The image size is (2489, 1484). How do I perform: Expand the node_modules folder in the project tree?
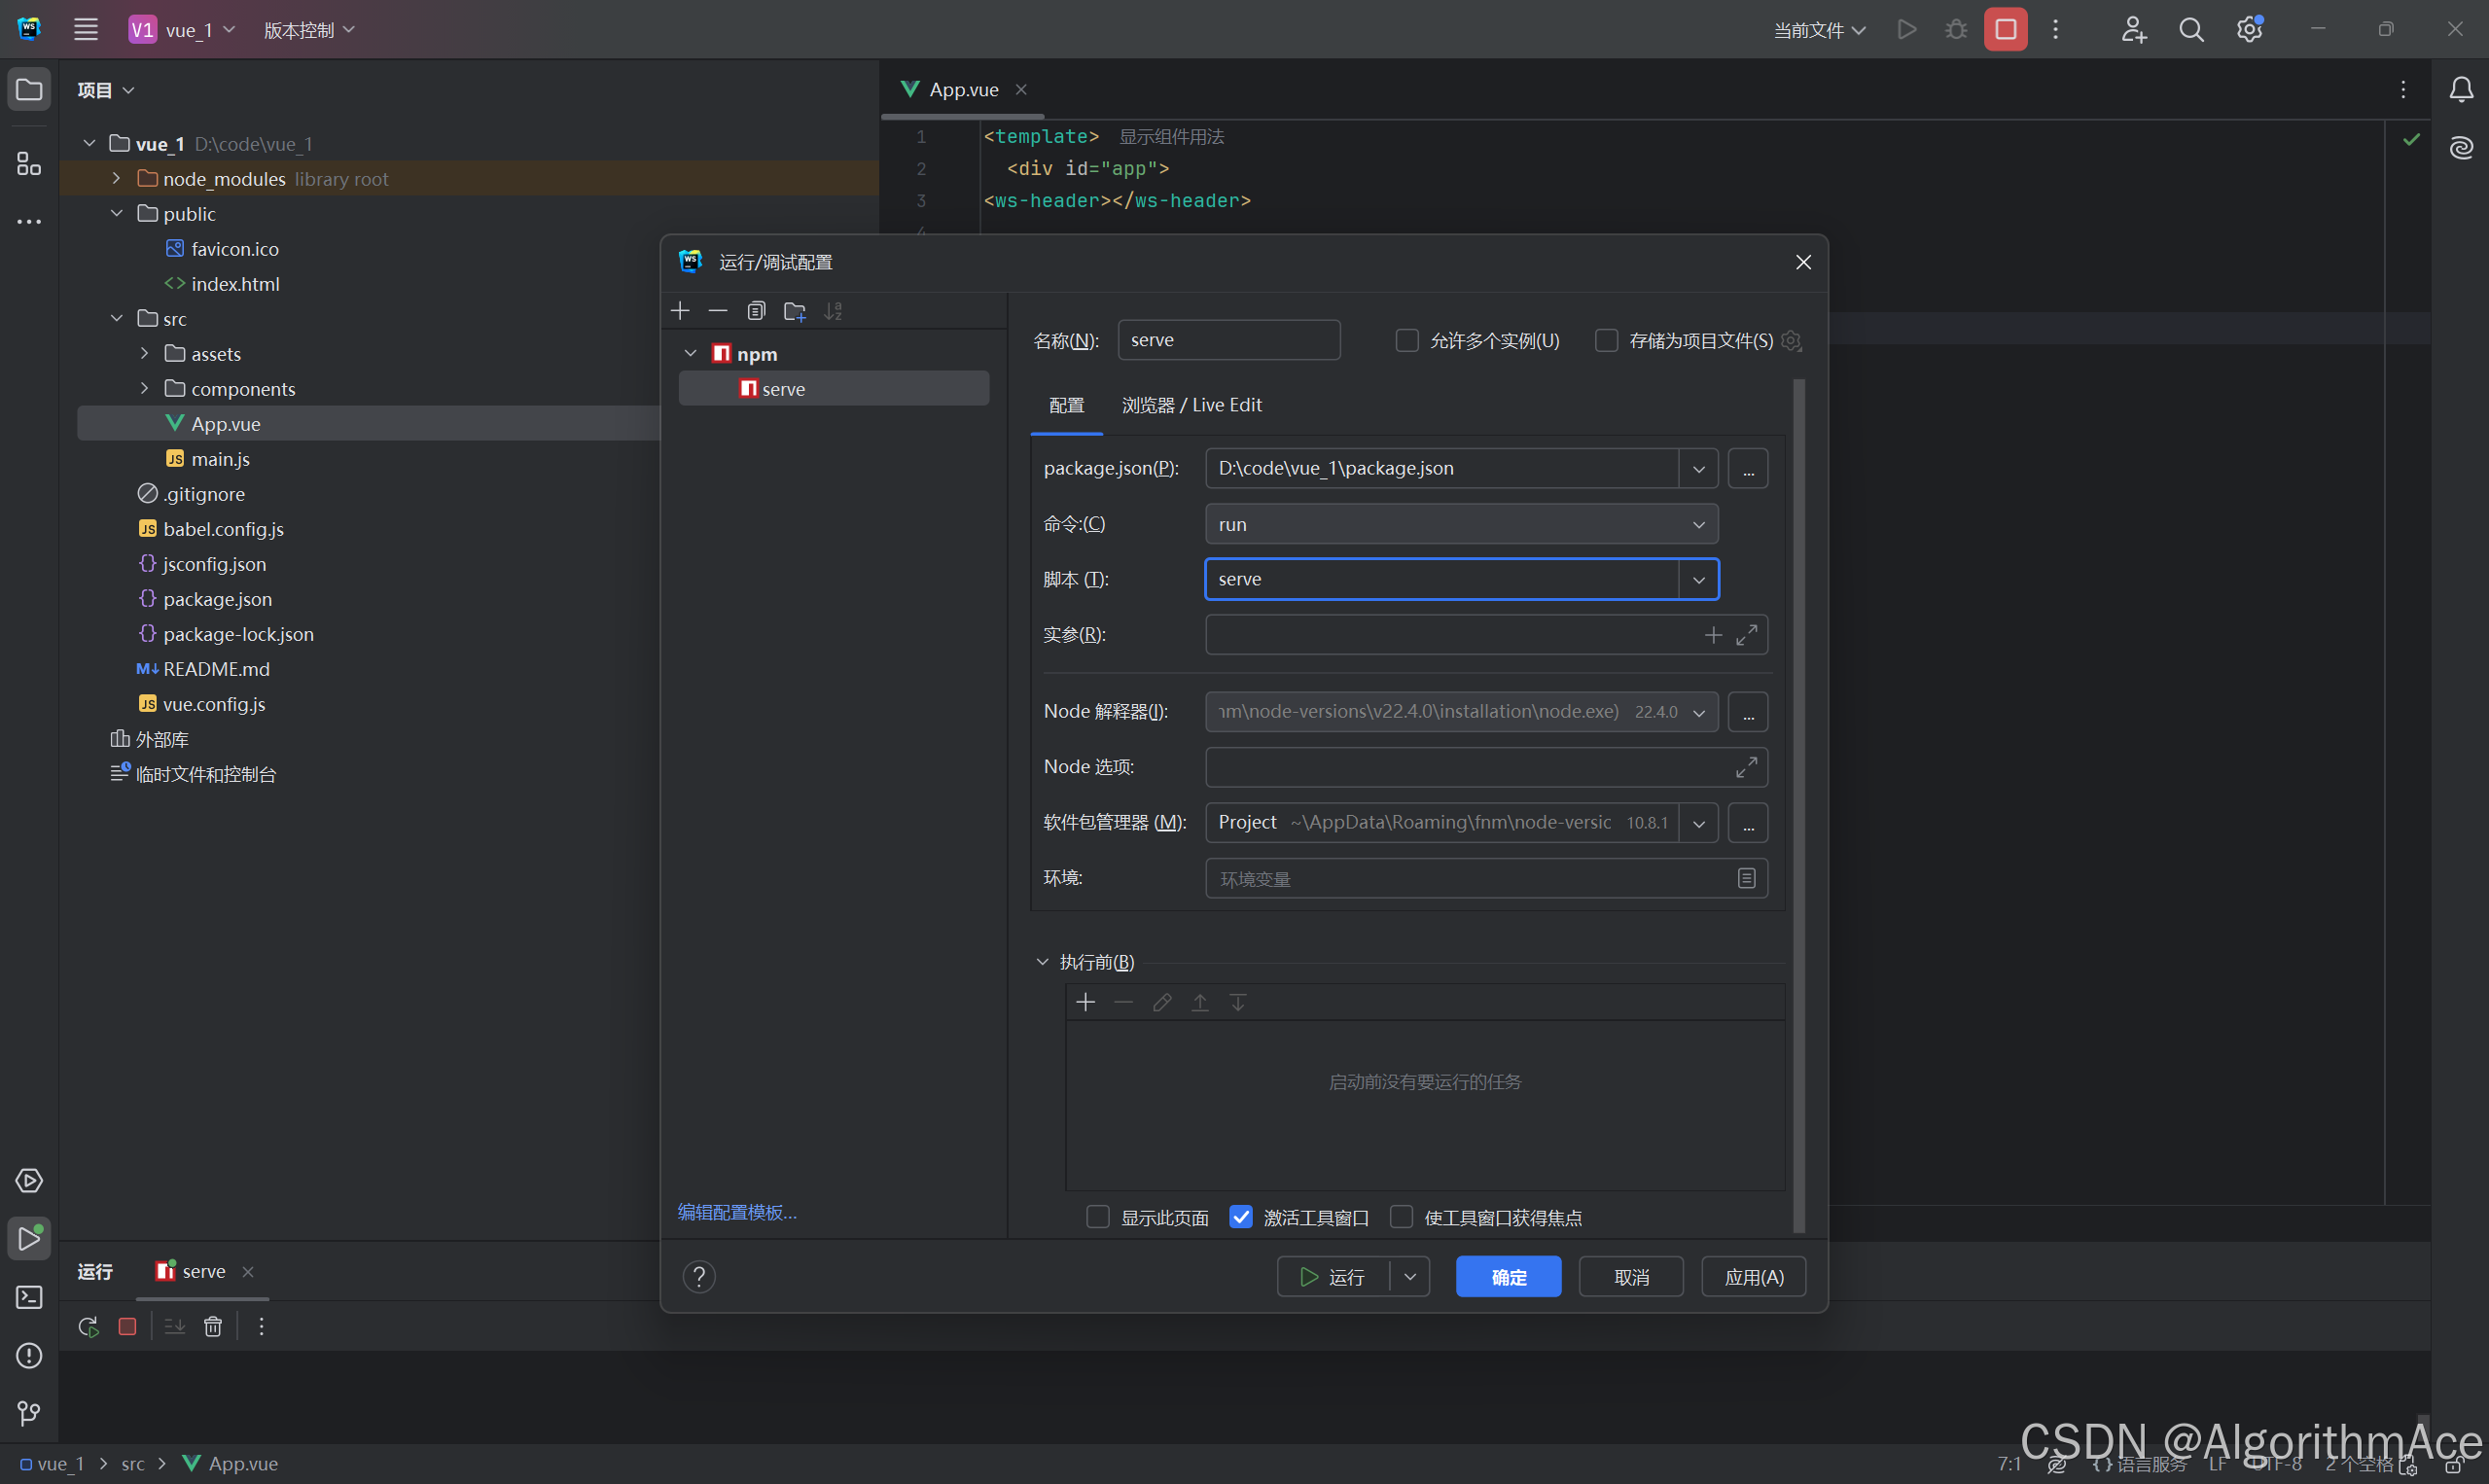116,179
